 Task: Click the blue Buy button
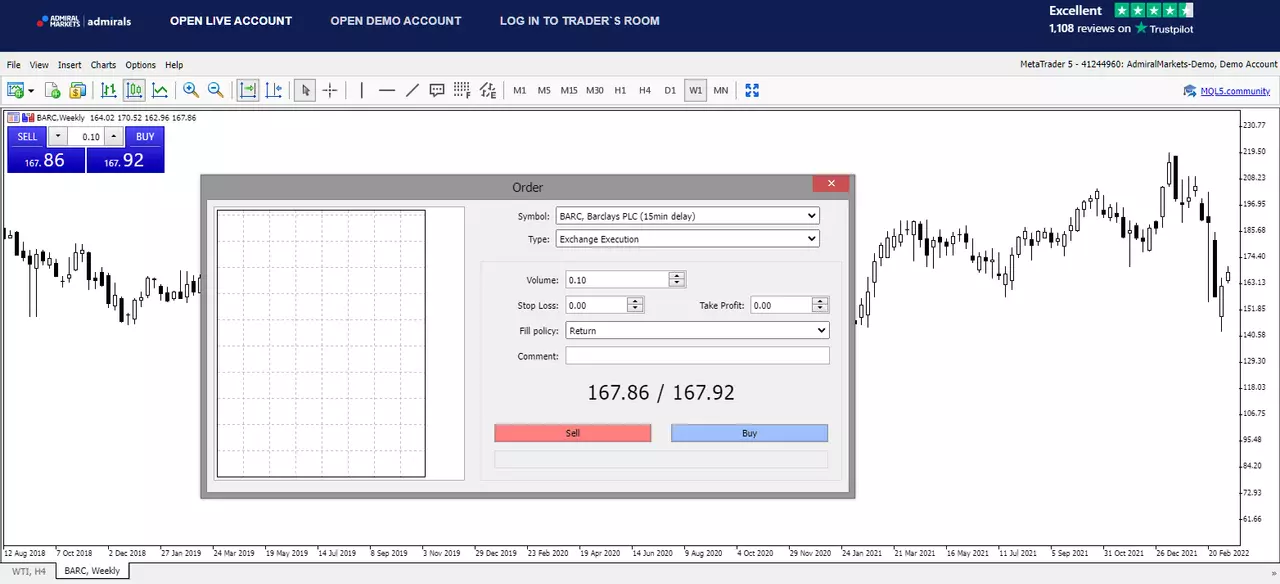click(750, 433)
